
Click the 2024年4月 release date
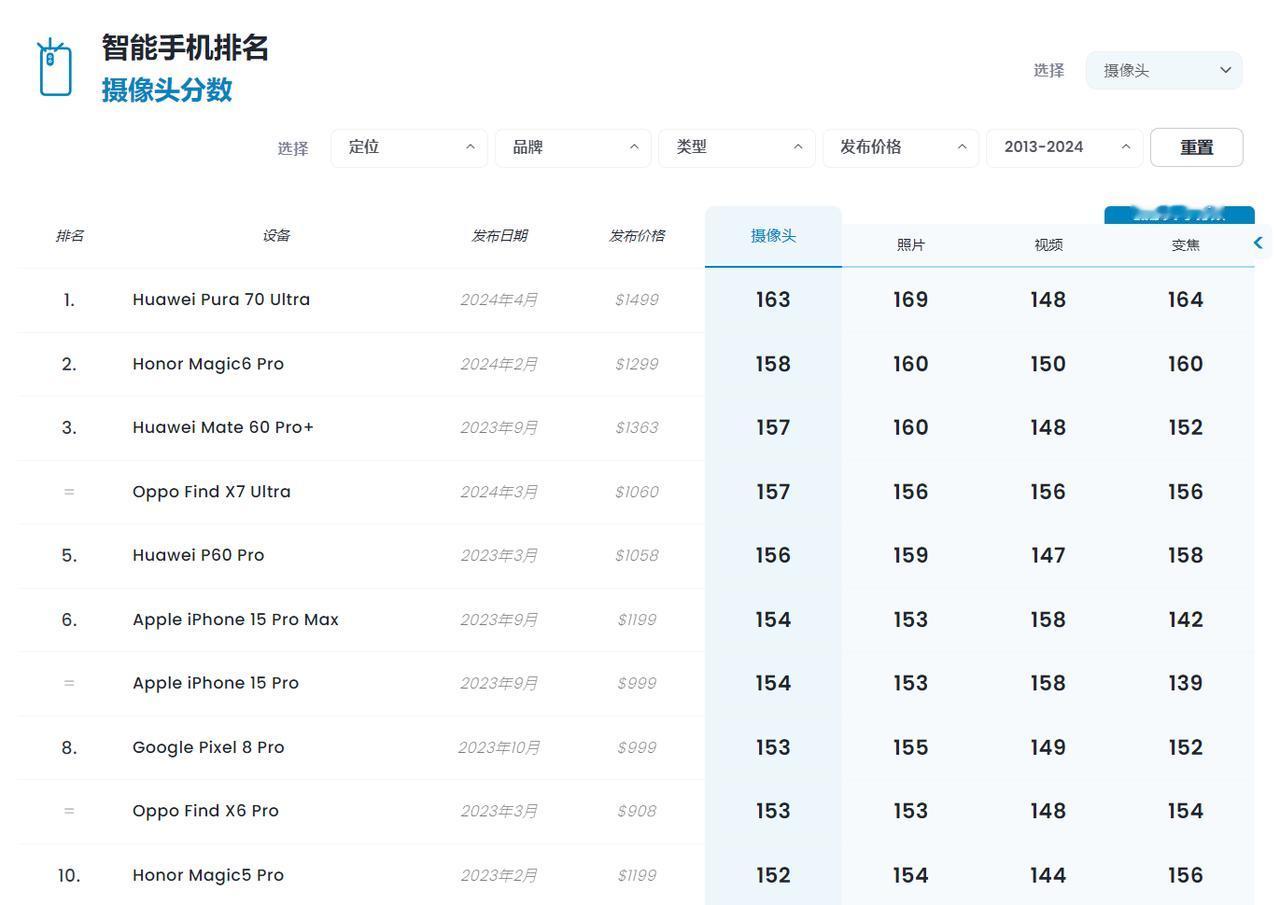point(499,300)
